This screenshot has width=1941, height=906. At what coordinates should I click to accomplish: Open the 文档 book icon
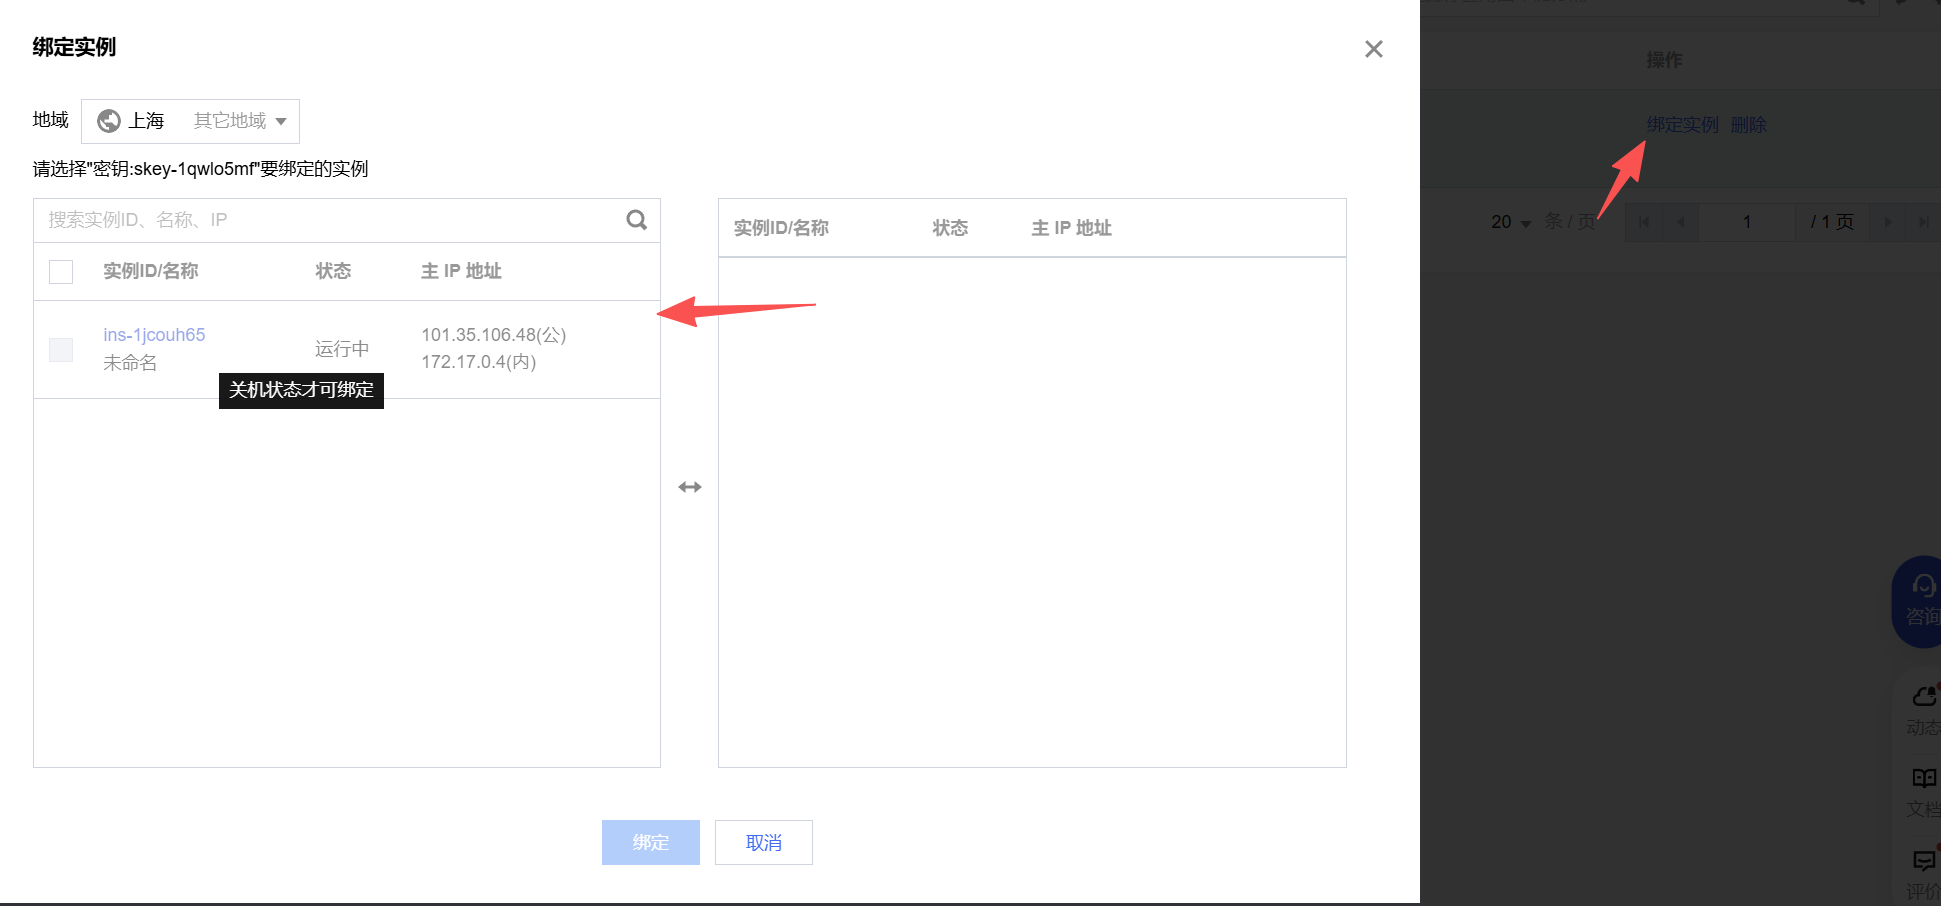point(1925,778)
